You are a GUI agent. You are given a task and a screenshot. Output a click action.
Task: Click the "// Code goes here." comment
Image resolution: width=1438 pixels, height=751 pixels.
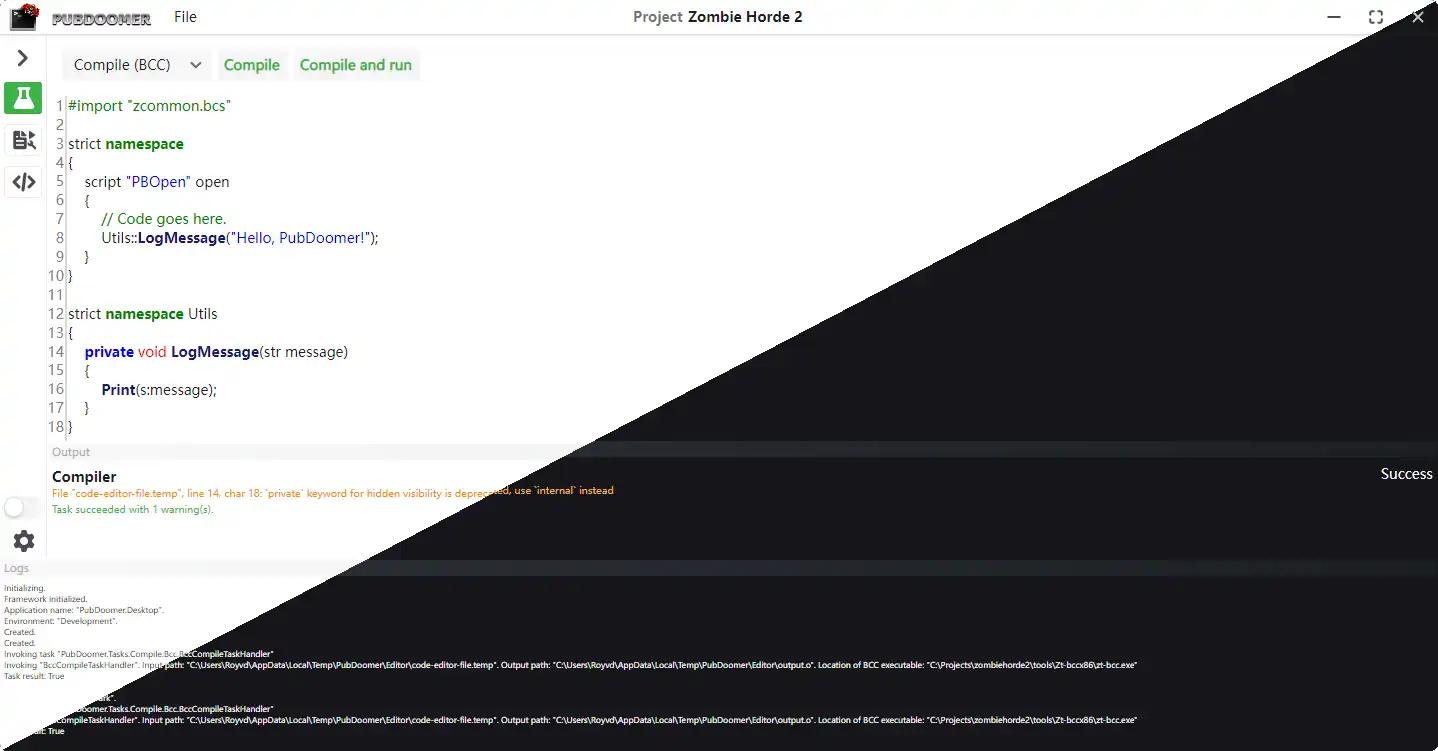pyautogui.click(x=164, y=219)
